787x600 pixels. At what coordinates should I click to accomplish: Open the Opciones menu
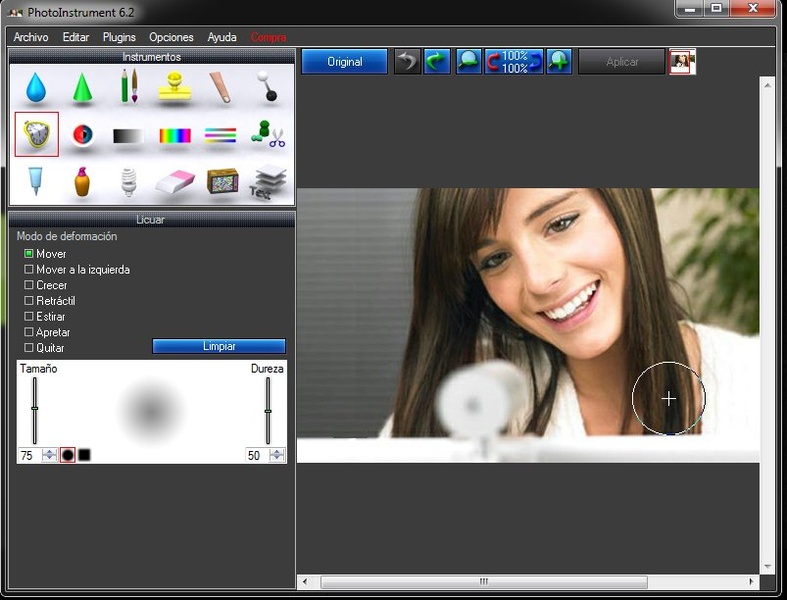[x=171, y=37]
